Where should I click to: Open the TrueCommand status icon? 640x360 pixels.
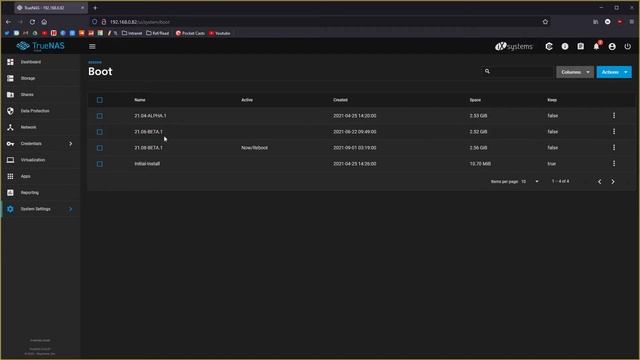(x=549, y=47)
